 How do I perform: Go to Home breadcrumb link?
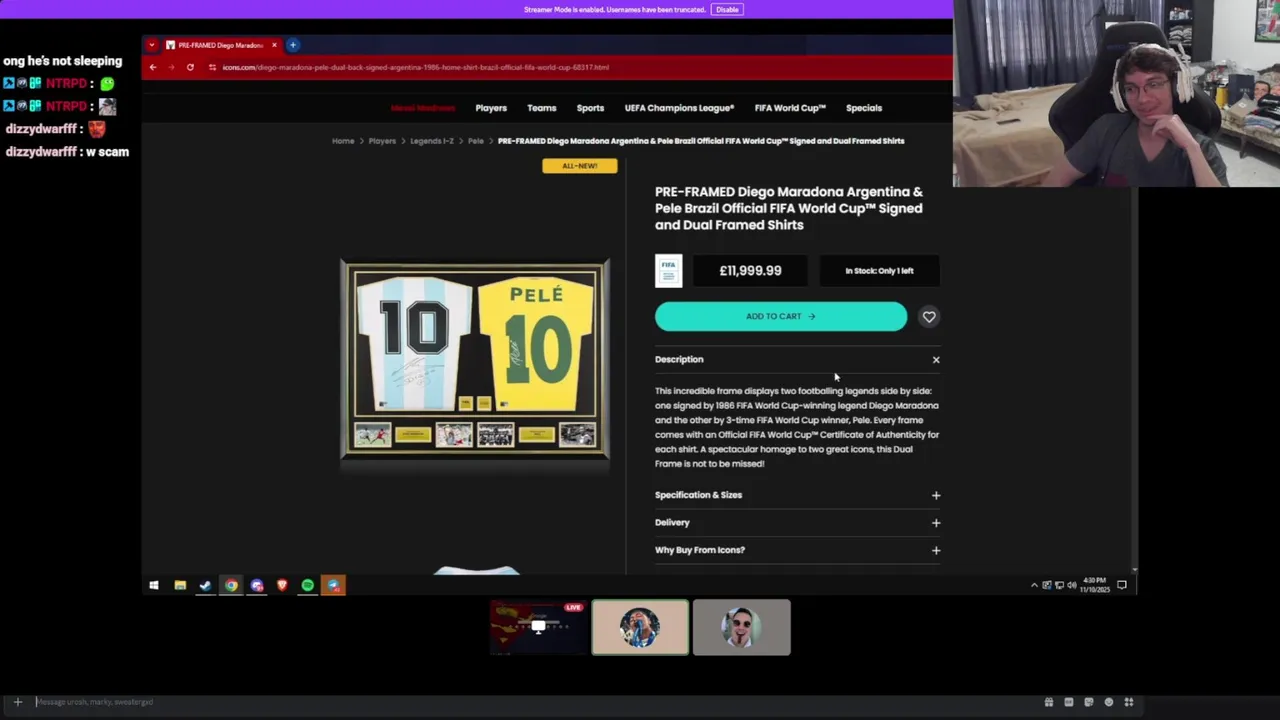point(343,141)
